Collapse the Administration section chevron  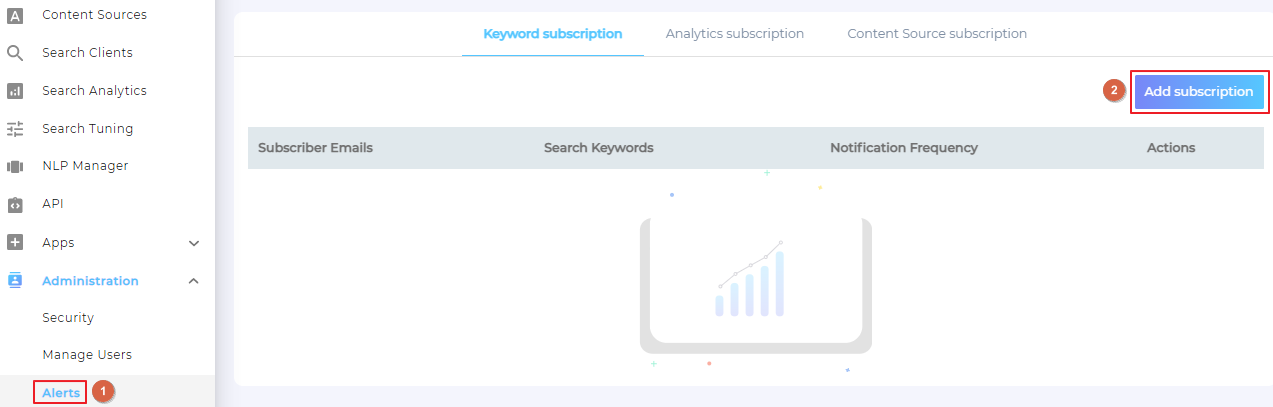tap(194, 281)
